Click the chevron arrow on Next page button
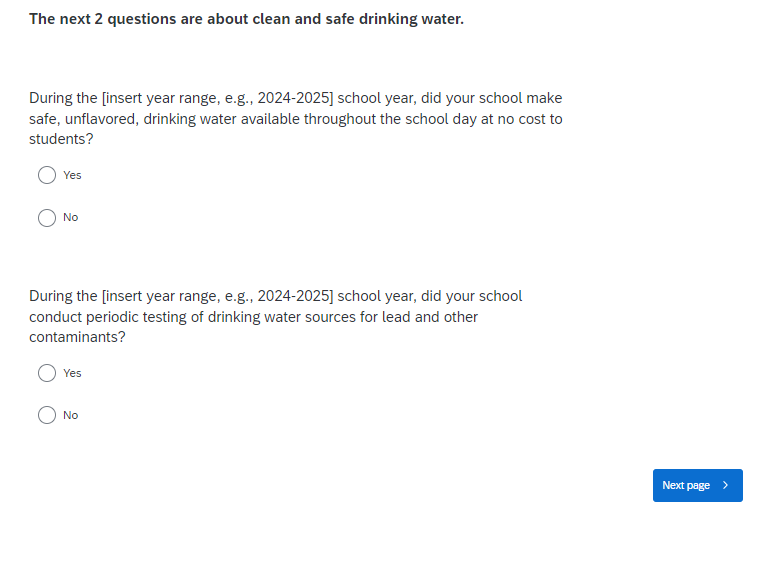The image size is (784, 588). pos(726,485)
